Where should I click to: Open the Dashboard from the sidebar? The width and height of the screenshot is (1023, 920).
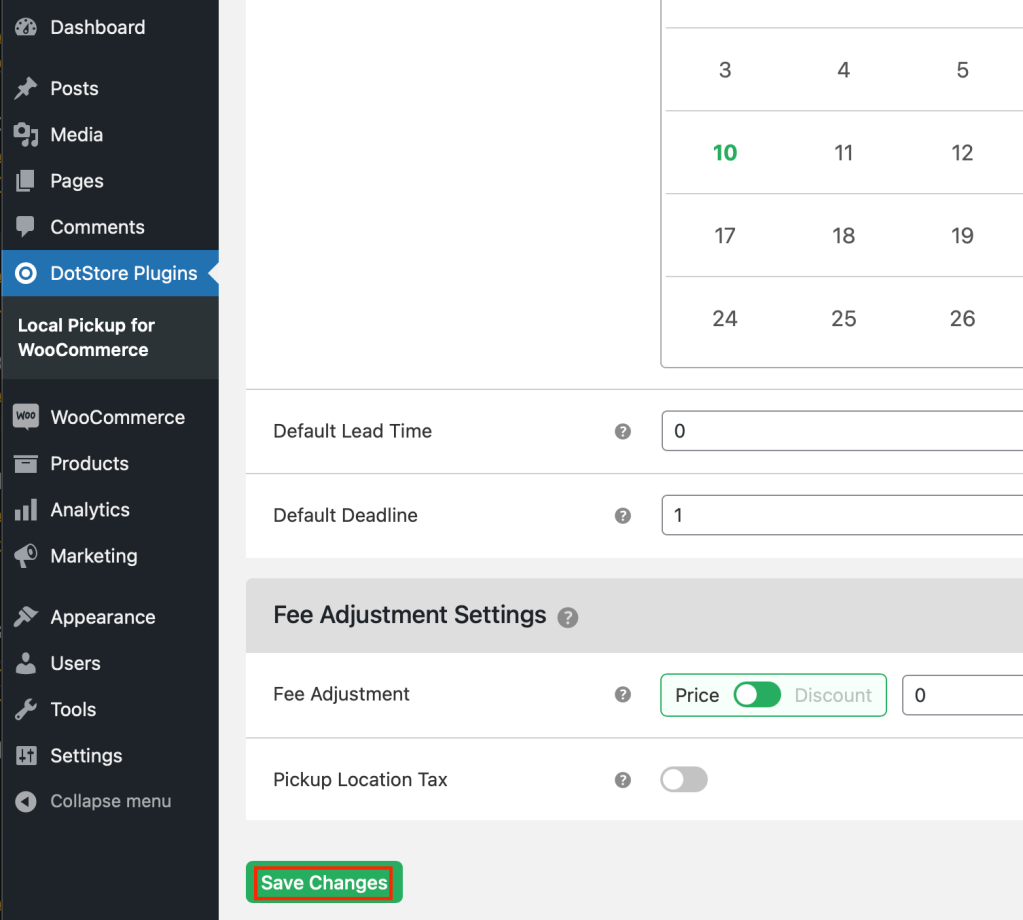(26, 27)
